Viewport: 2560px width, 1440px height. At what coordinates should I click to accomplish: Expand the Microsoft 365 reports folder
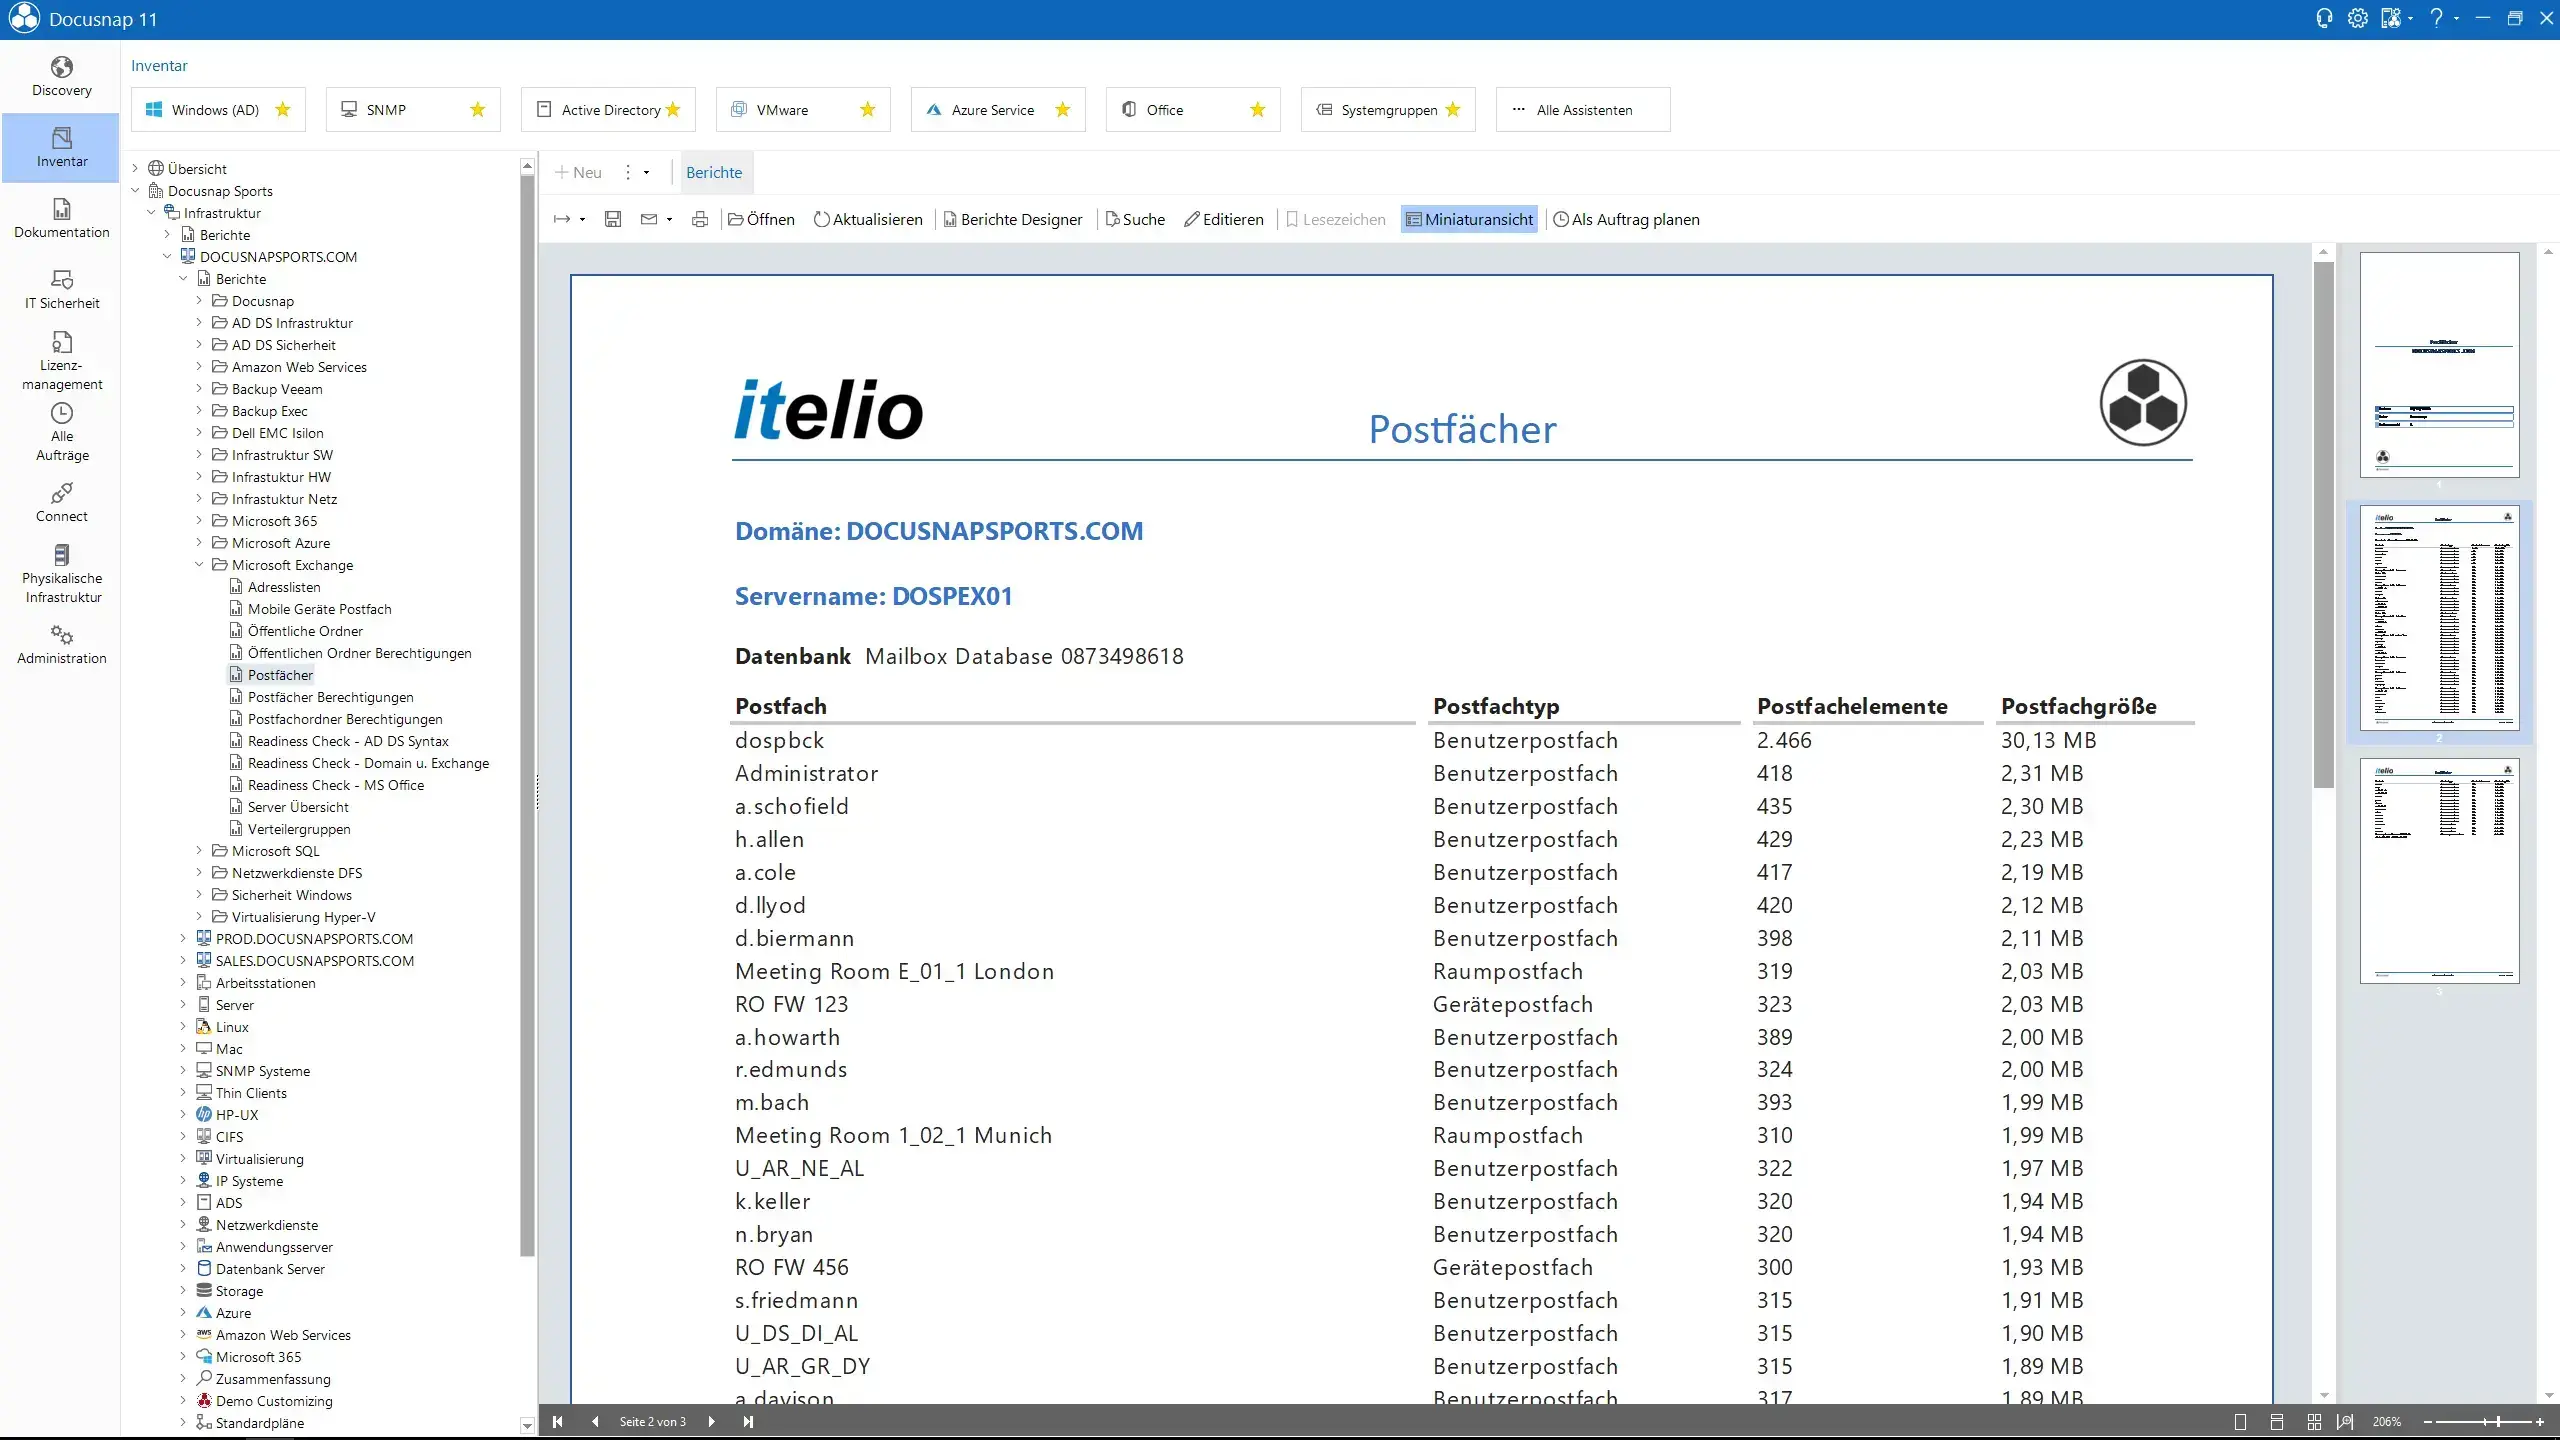pyautogui.click(x=199, y=521)
